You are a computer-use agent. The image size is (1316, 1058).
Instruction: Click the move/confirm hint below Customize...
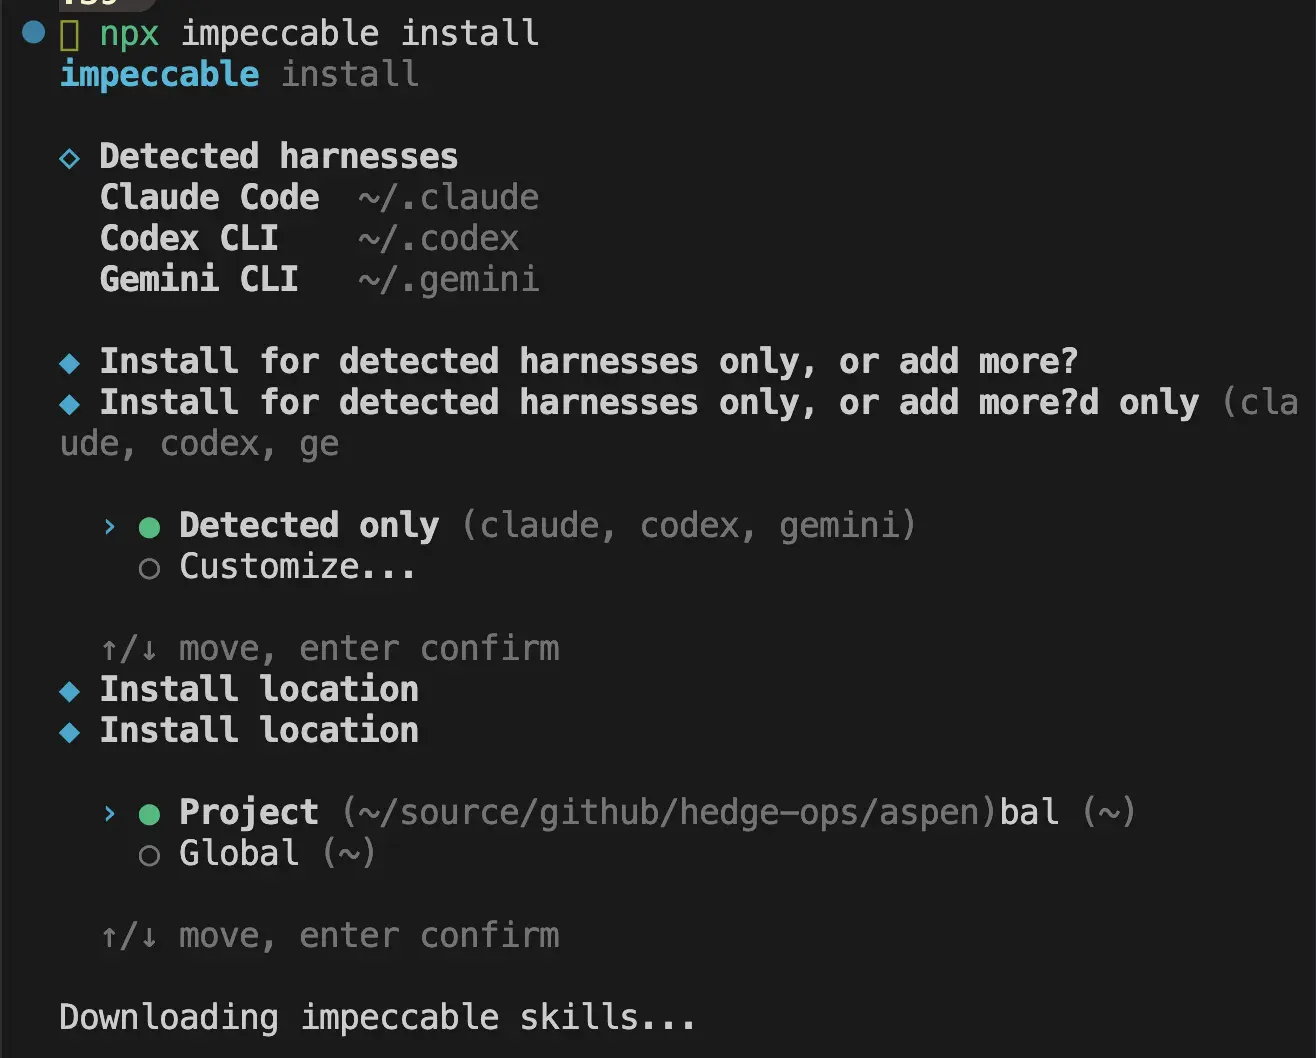[330, 649]
